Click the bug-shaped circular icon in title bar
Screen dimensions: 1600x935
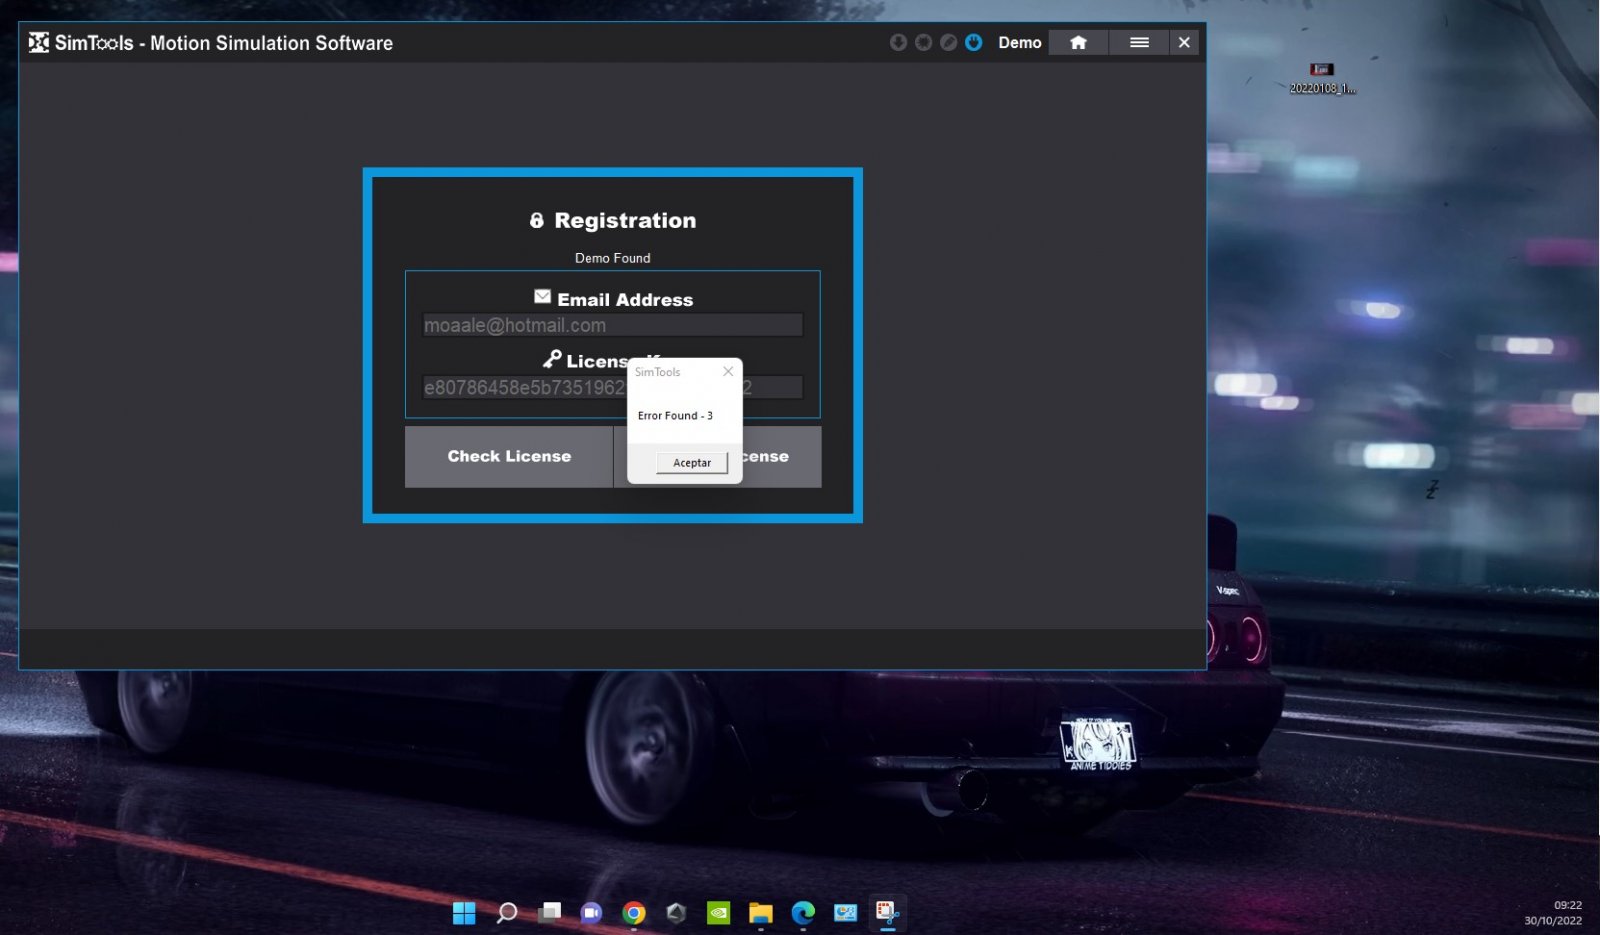923,42
